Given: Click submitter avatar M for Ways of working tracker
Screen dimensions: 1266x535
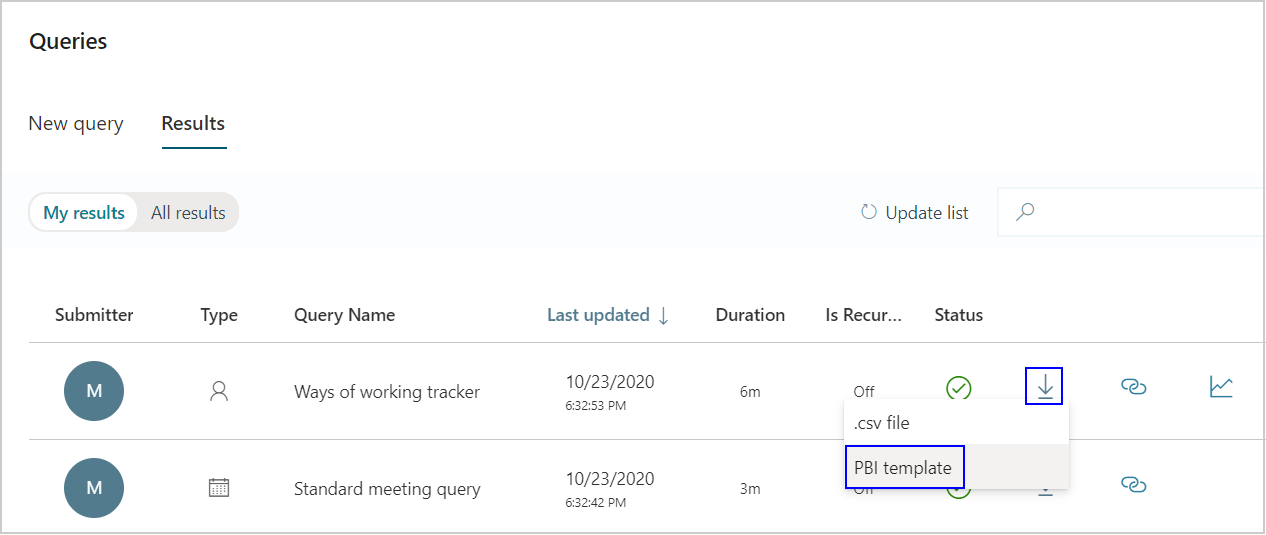Looking at the screenshot, I should [94, 391].
